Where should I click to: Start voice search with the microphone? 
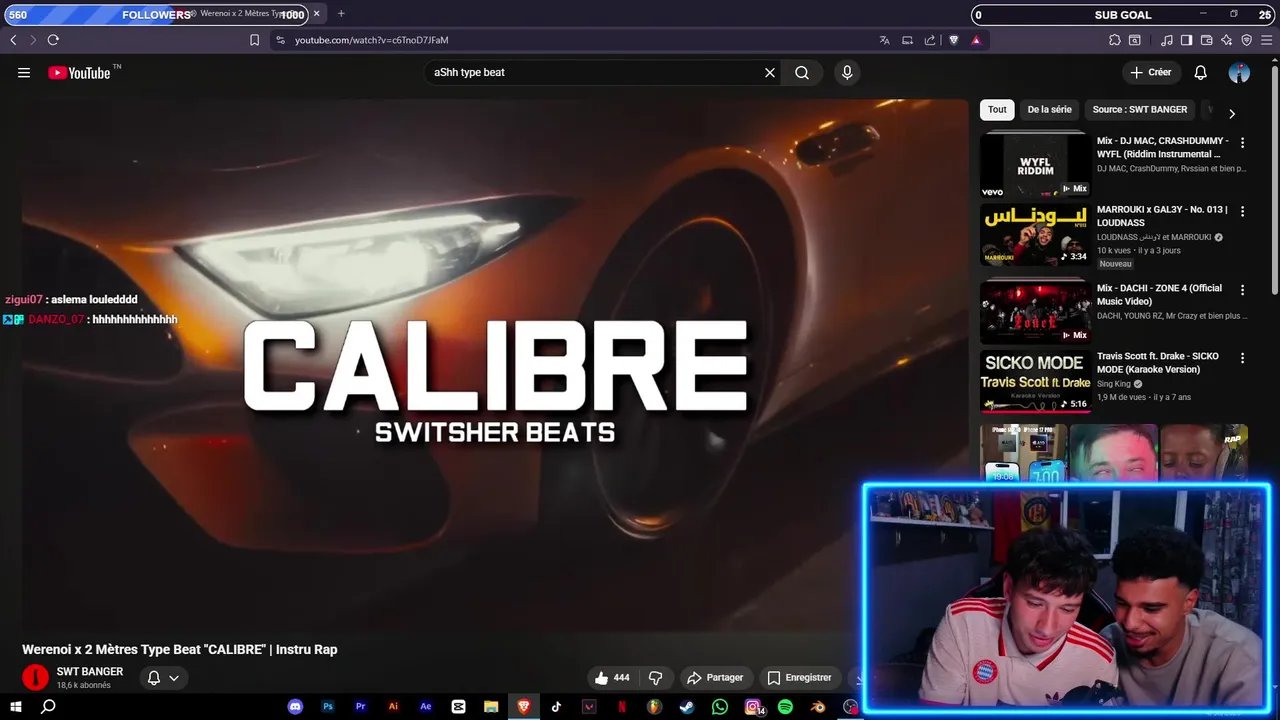(847, 72)
